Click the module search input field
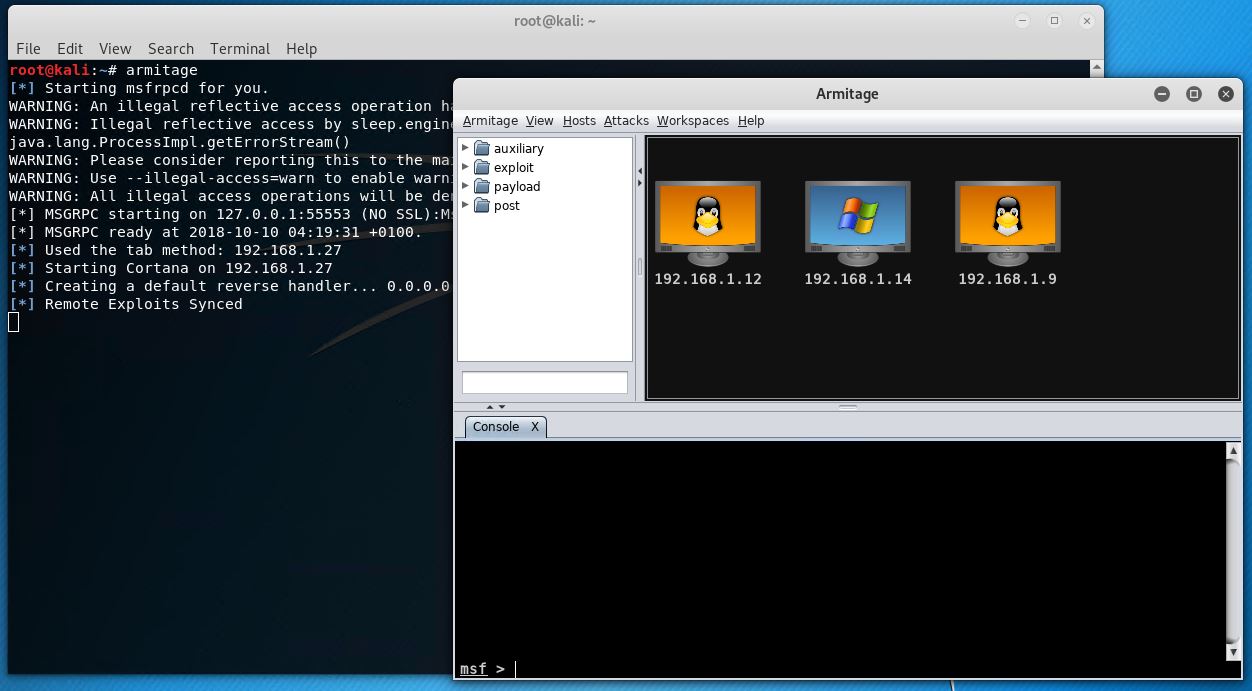Viewport: 1252px width, 691px height. (545, 382)
